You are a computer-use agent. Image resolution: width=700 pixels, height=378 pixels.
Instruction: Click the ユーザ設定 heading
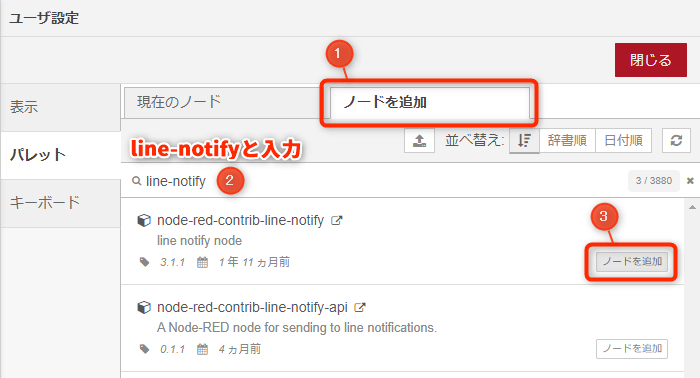tap(44, 18)
